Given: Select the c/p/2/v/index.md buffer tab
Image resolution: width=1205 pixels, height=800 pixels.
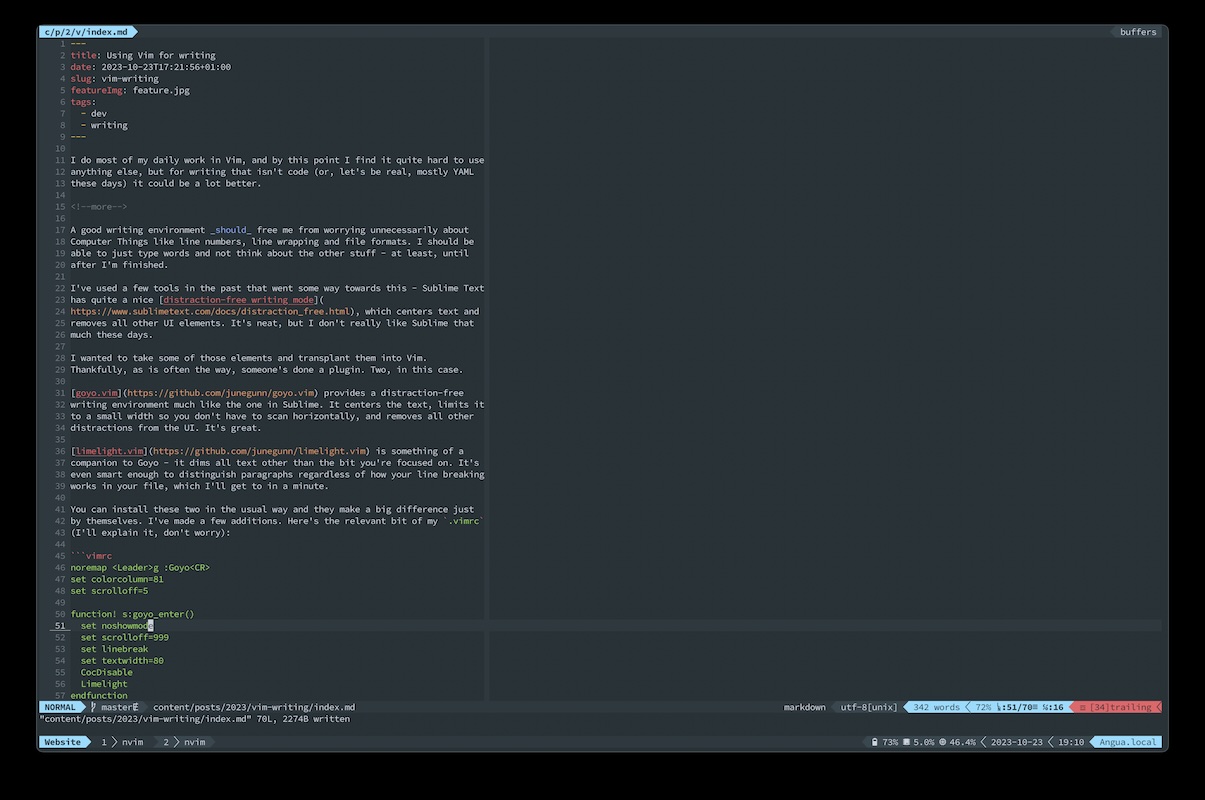Looking at the screenshot, I should tap(86, 32).
